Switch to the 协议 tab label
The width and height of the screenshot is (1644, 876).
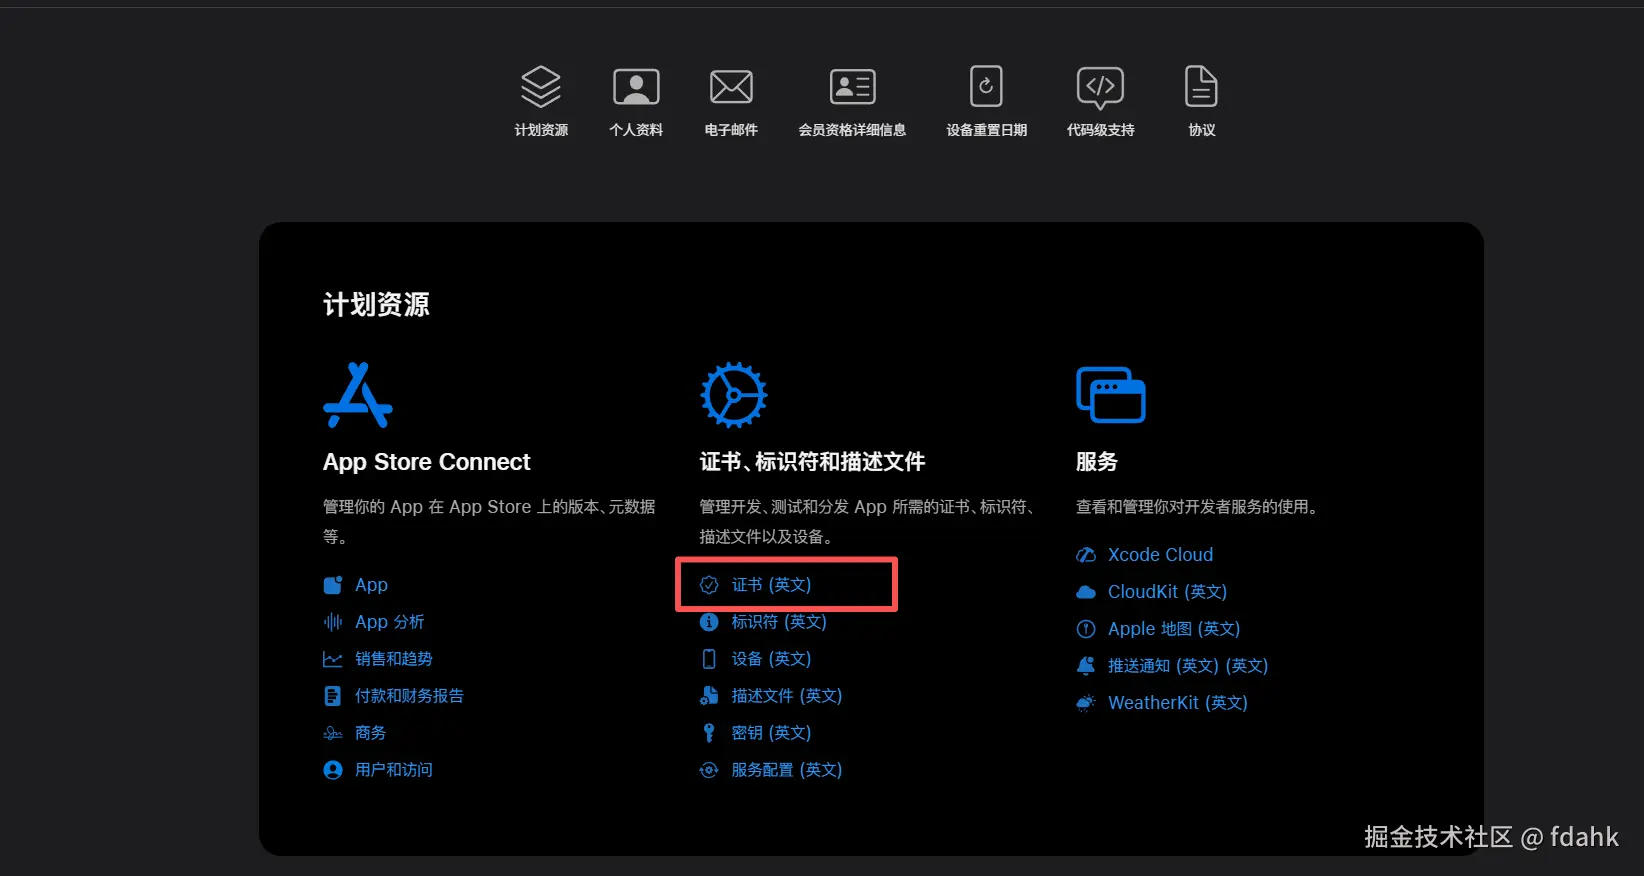pyautogui.click(x=1201, y=130)
